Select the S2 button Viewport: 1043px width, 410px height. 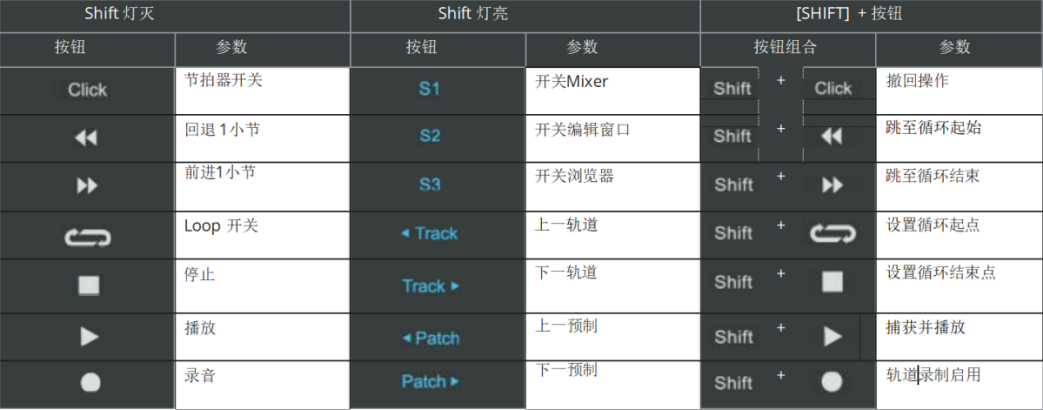[430, 136]
